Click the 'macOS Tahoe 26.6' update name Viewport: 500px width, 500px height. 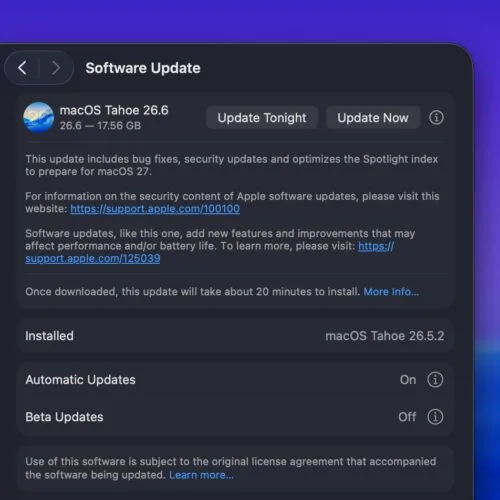coord(114,110)
